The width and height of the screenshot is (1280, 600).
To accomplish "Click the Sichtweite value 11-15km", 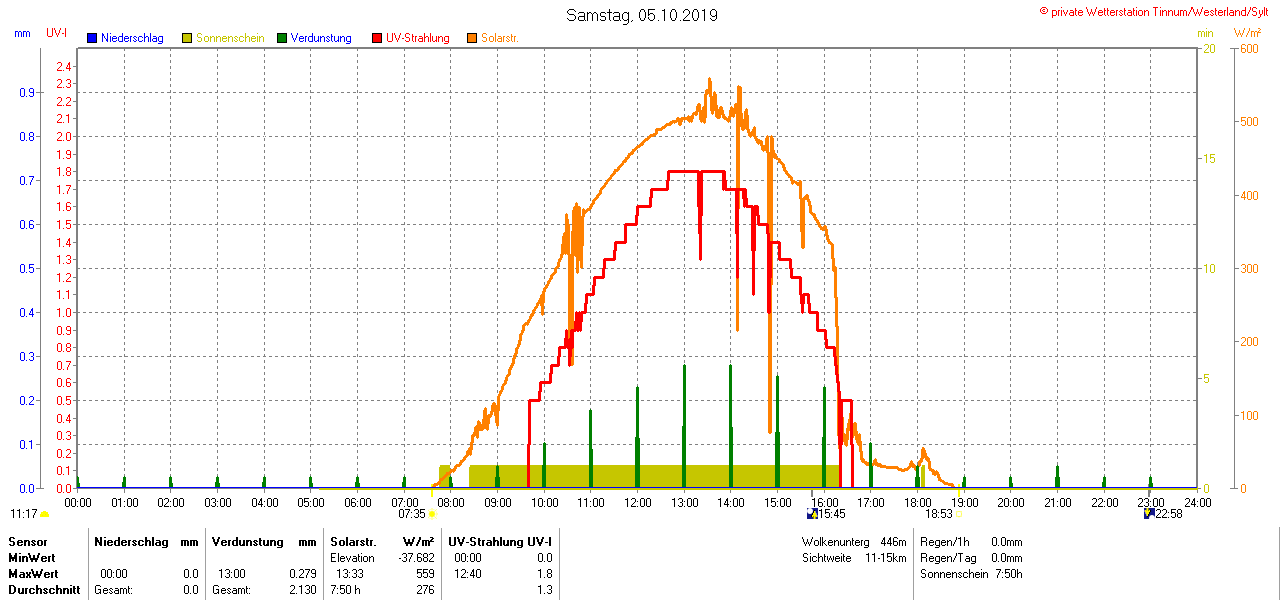I will coord(886,557).
